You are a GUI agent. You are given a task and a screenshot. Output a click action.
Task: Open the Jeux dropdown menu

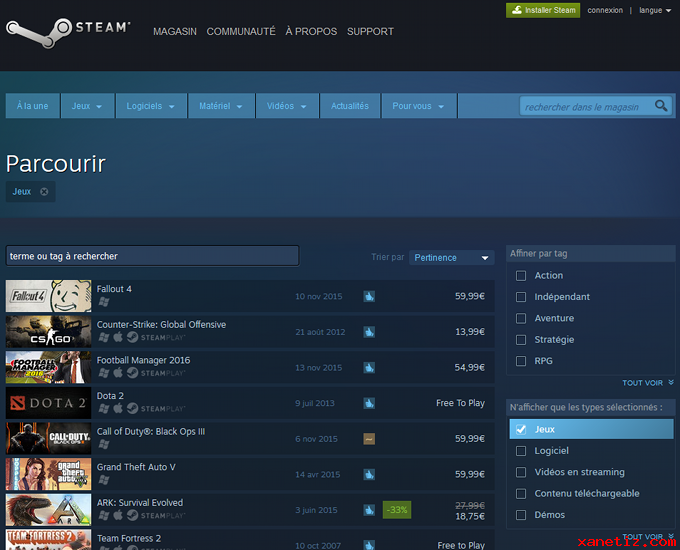(87, 106)
